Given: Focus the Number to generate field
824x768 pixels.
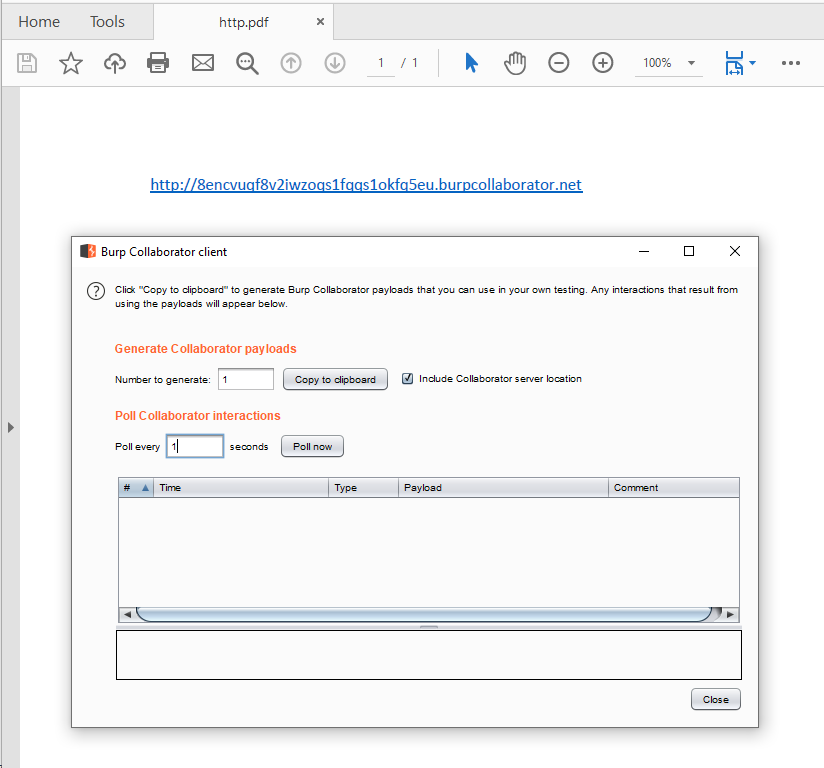Looking at the screenshot, I should [246, 379].
